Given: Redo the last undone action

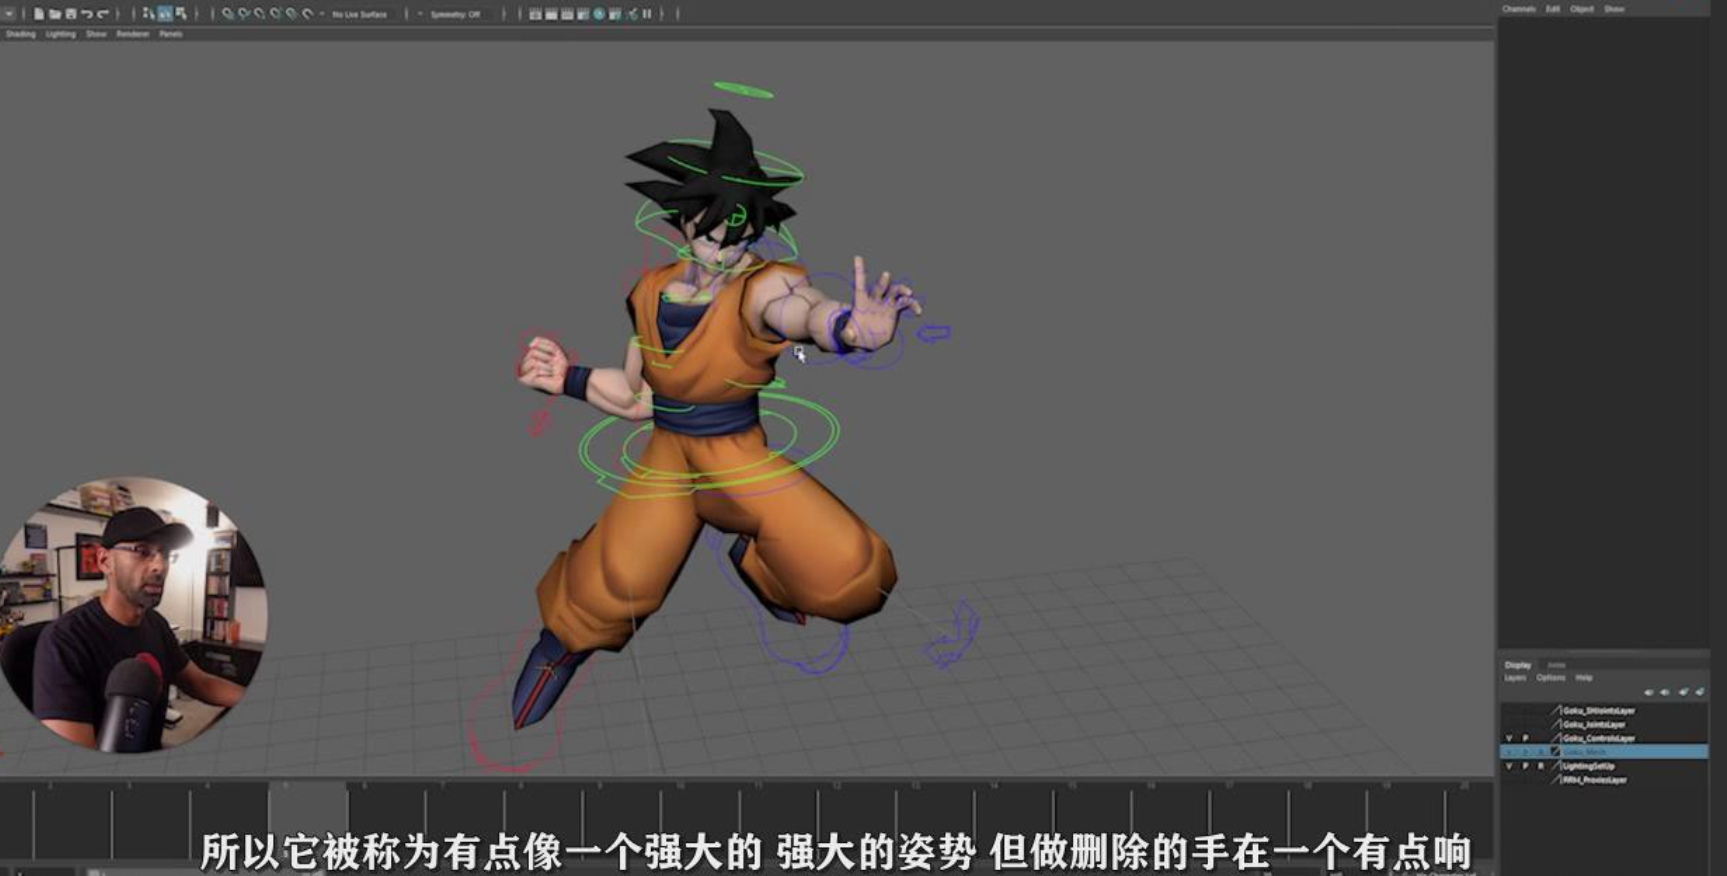Looking at the screenshot, I should [x=103, y=14].
